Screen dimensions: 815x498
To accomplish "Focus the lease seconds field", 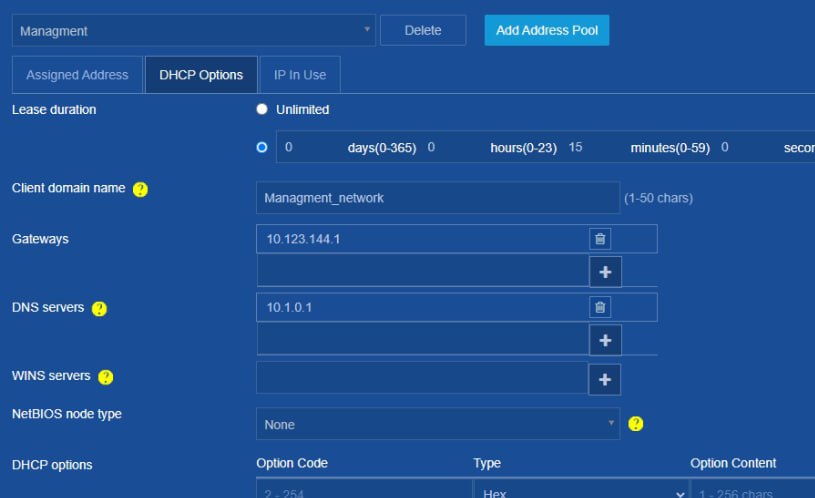I will pos(748,147).
